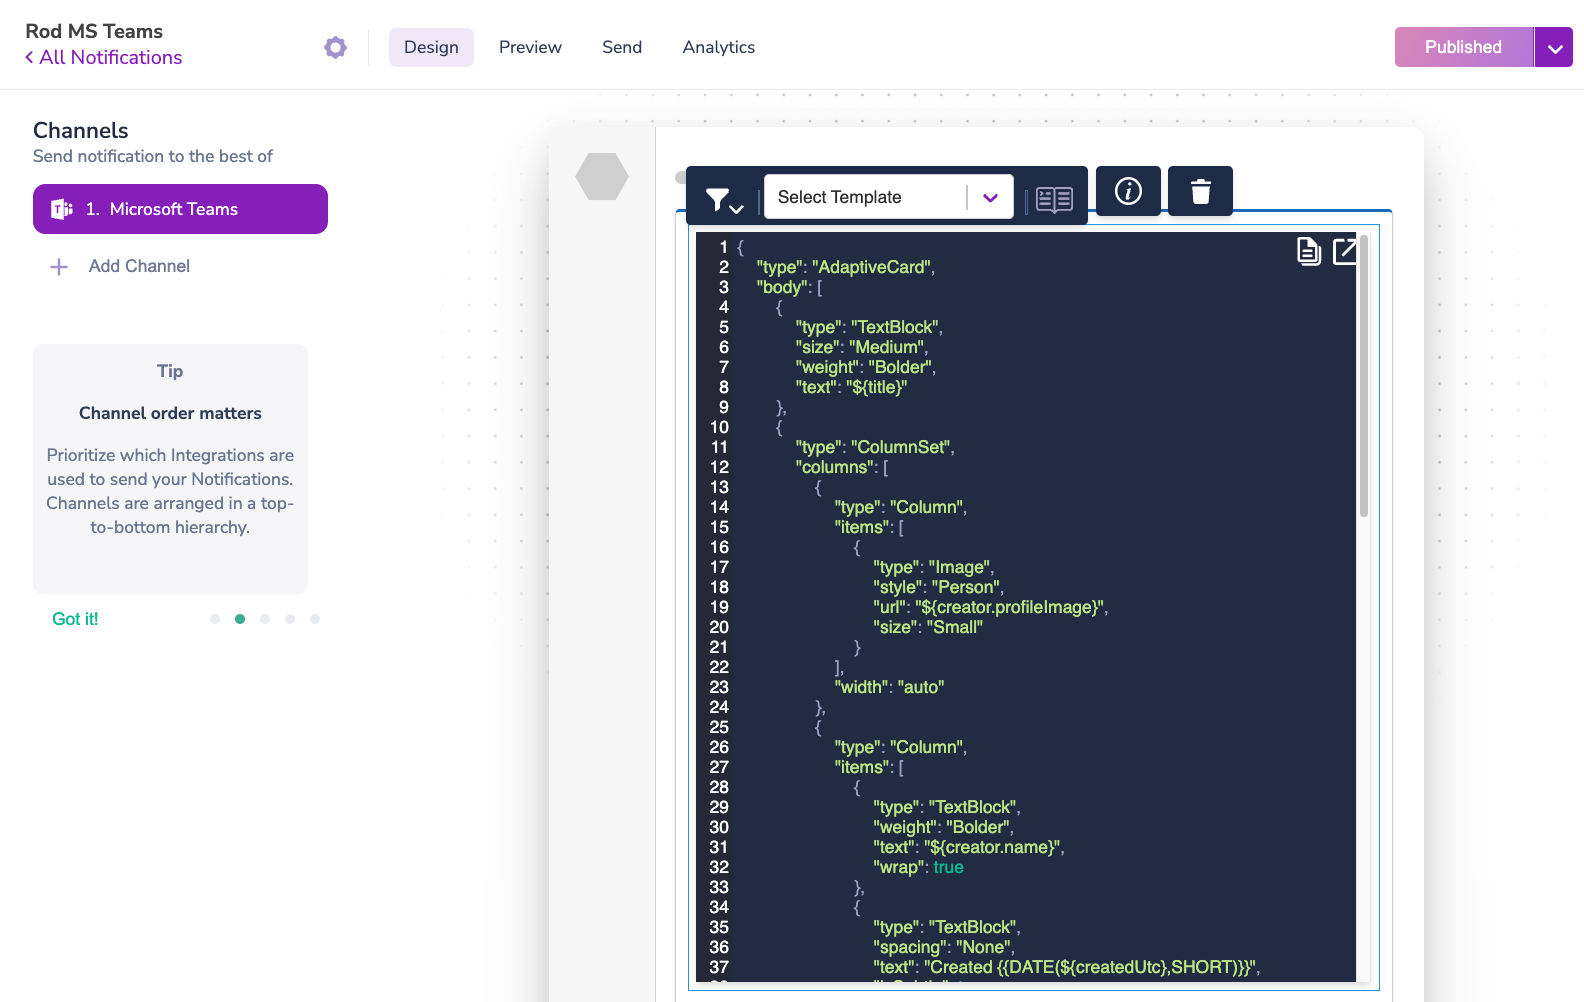Open editor in expanded view icon
Screen dimensions: 1584x1002
click(x=1346, y=251)
